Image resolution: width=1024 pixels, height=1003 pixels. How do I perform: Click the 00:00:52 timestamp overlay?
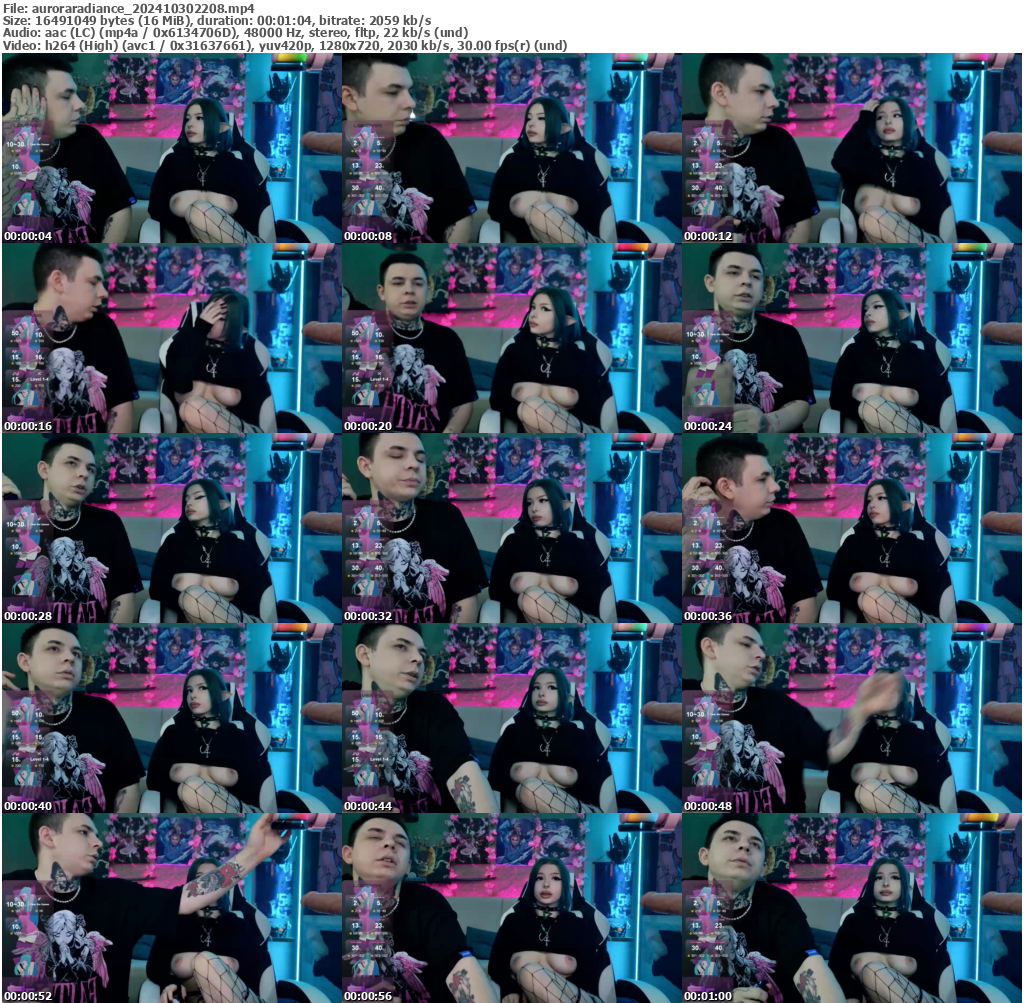30,996
